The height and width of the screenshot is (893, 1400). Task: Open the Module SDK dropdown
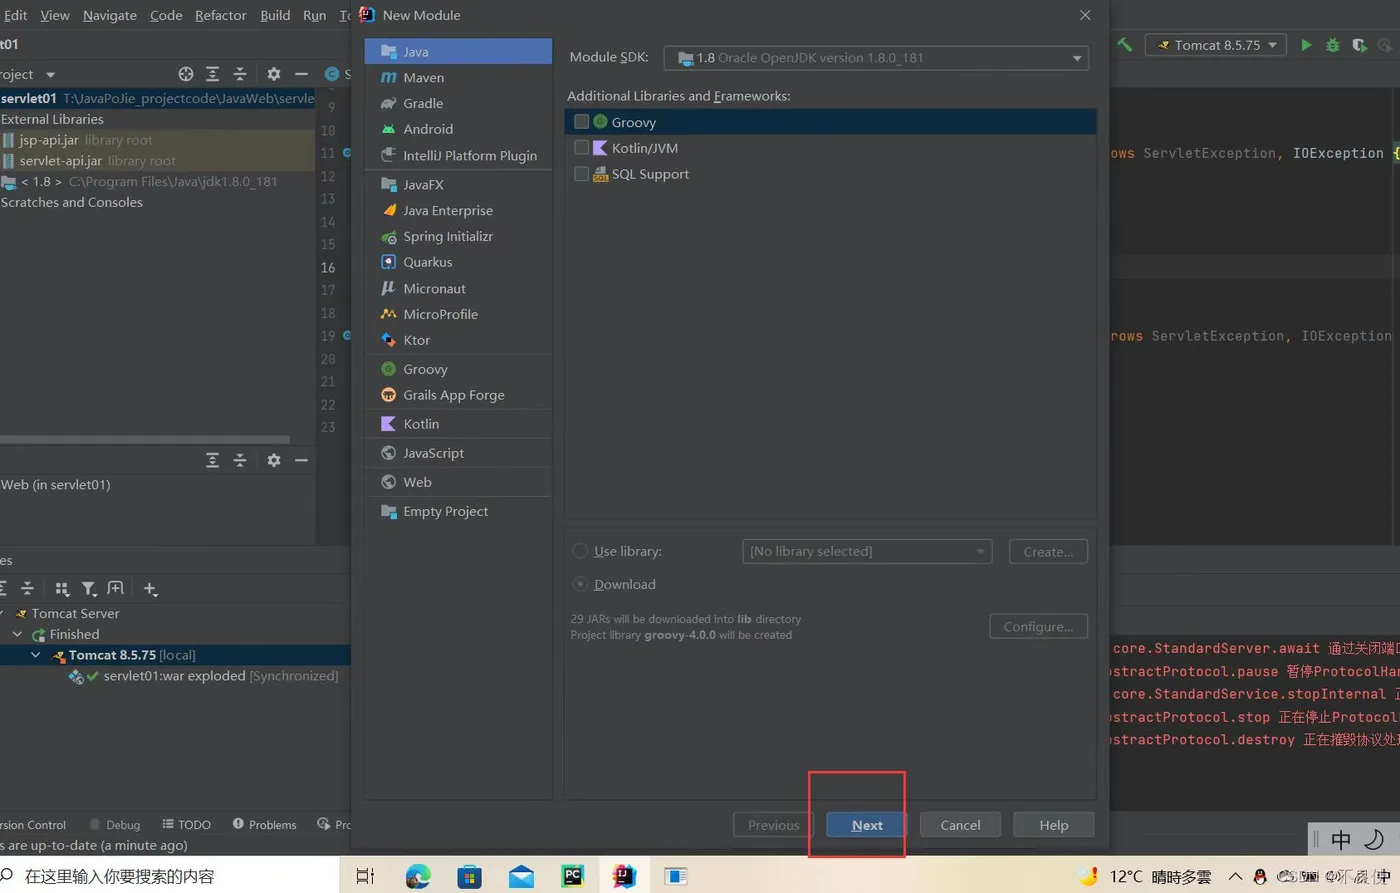tap(876, 58)
